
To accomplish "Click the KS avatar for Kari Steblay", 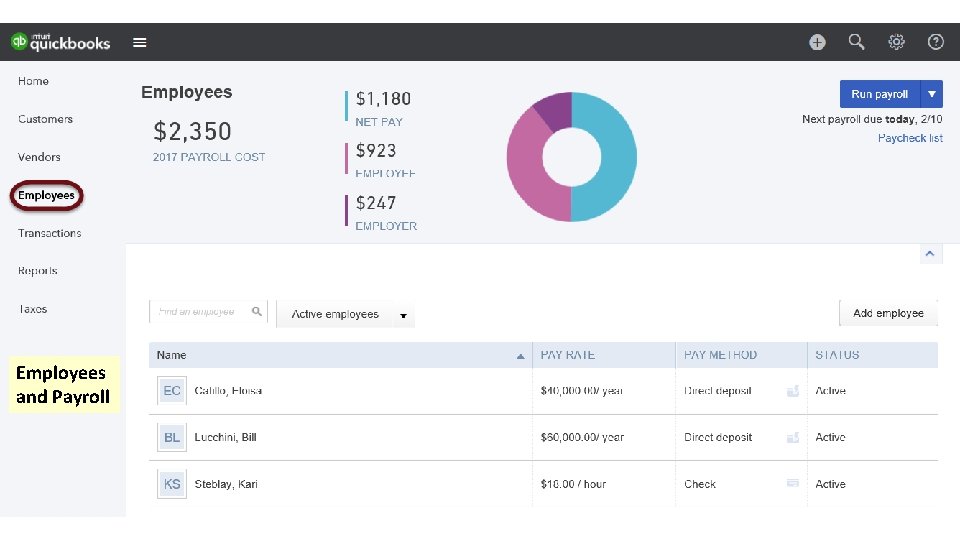I will [x=172, y=484].
